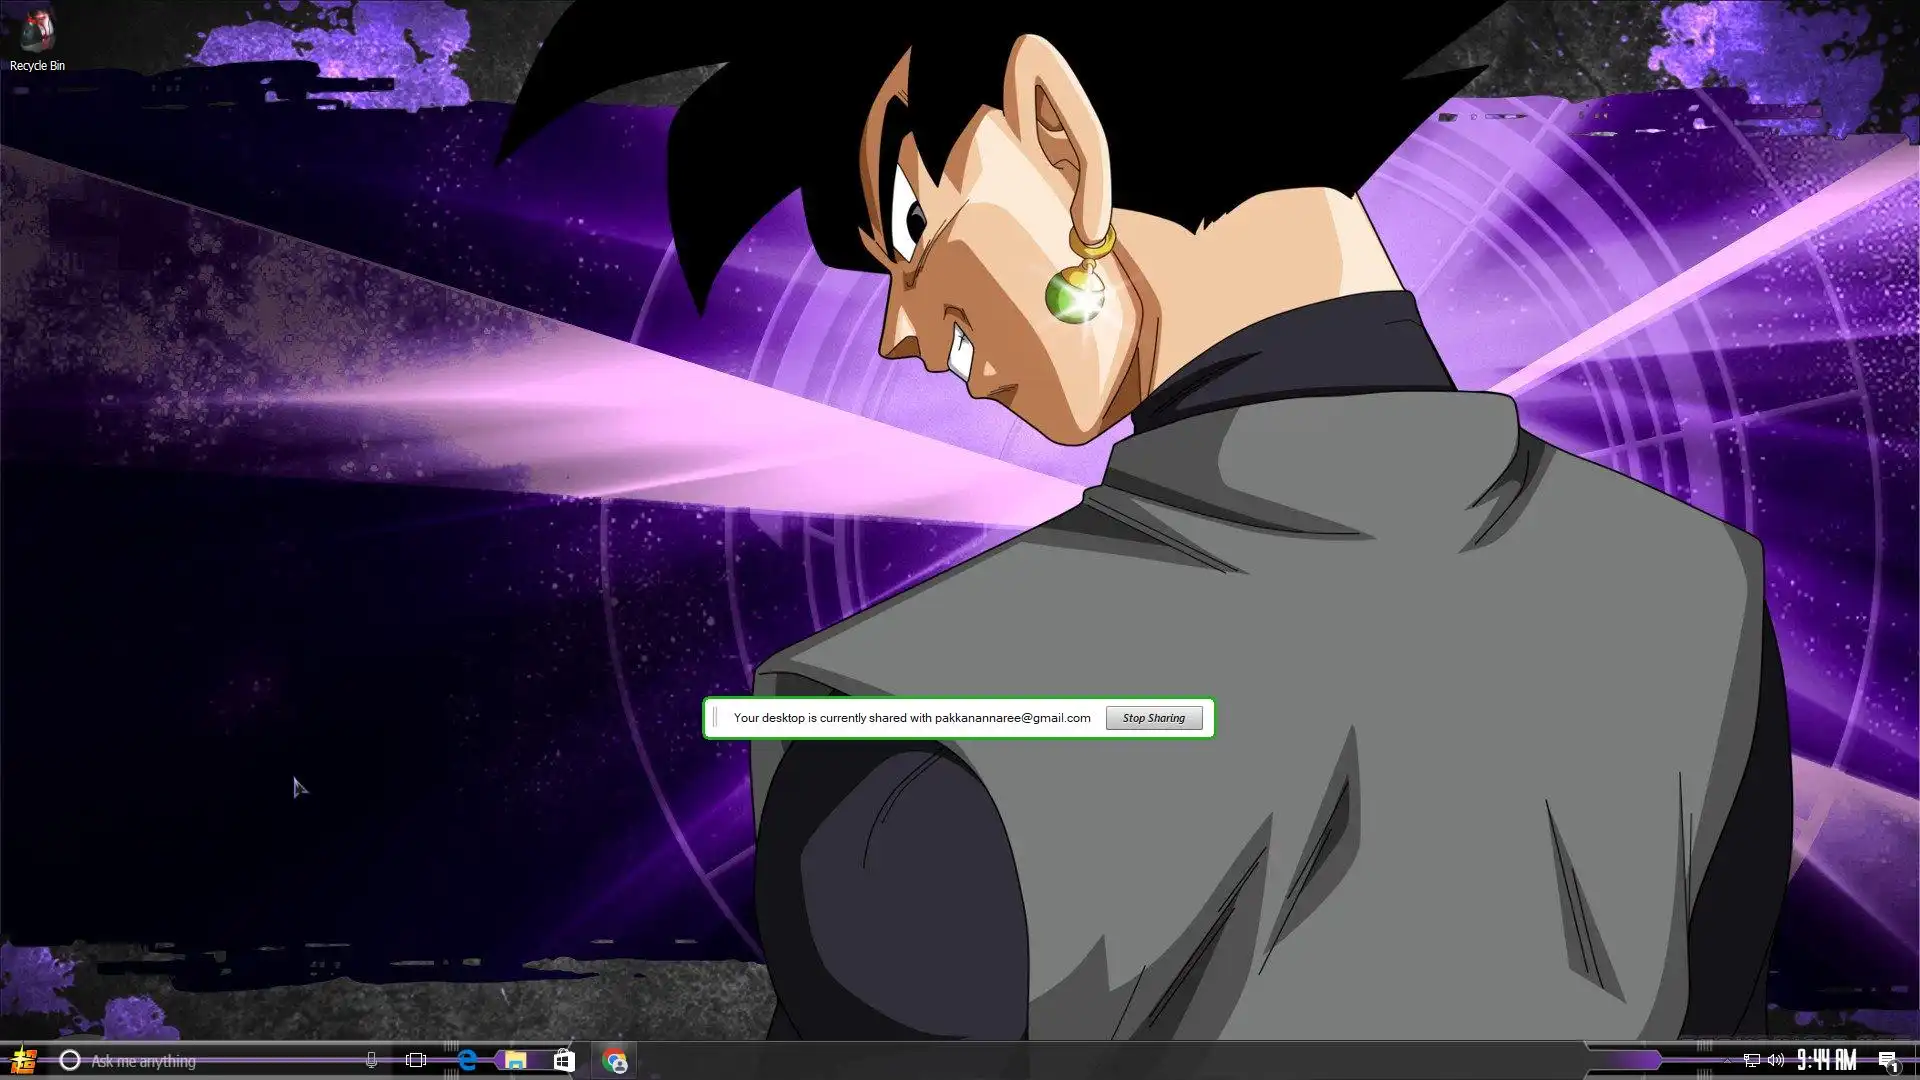This screenshot has width=1920, height=1080.
Task: Open the network status tray icon
Action: (x=1751, y=1060)
